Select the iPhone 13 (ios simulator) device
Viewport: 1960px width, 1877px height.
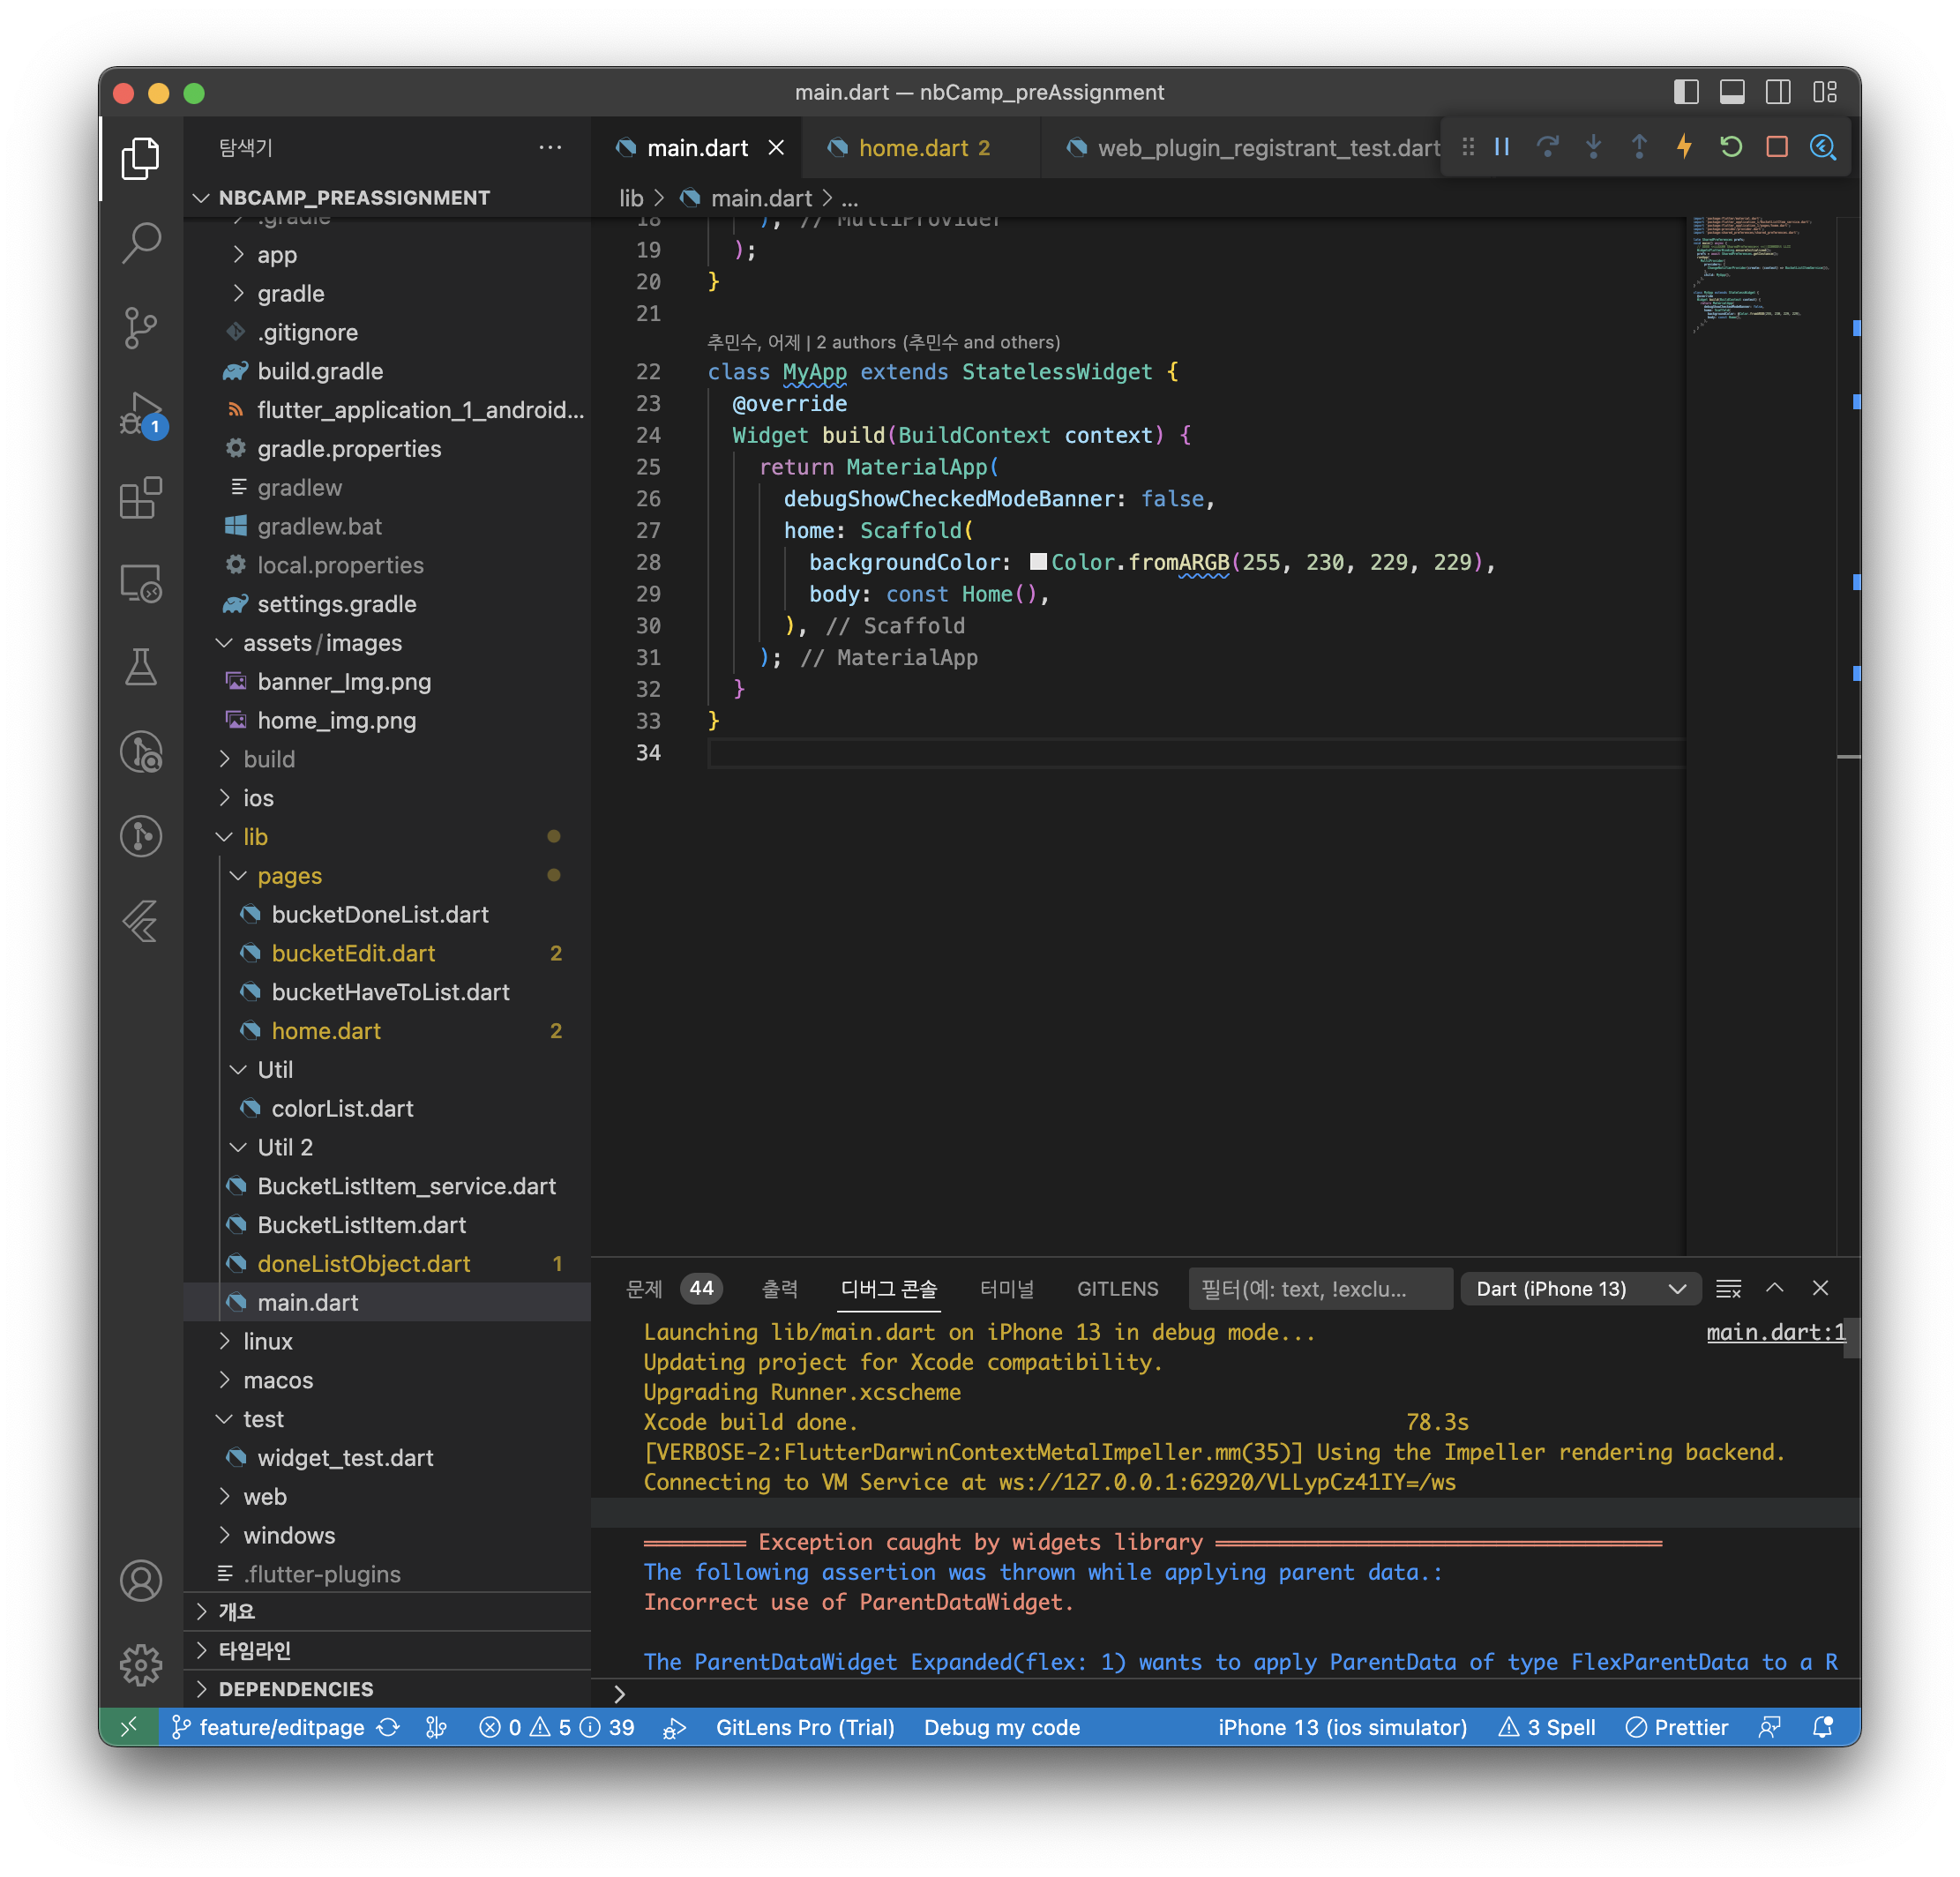(1342, 1727)
